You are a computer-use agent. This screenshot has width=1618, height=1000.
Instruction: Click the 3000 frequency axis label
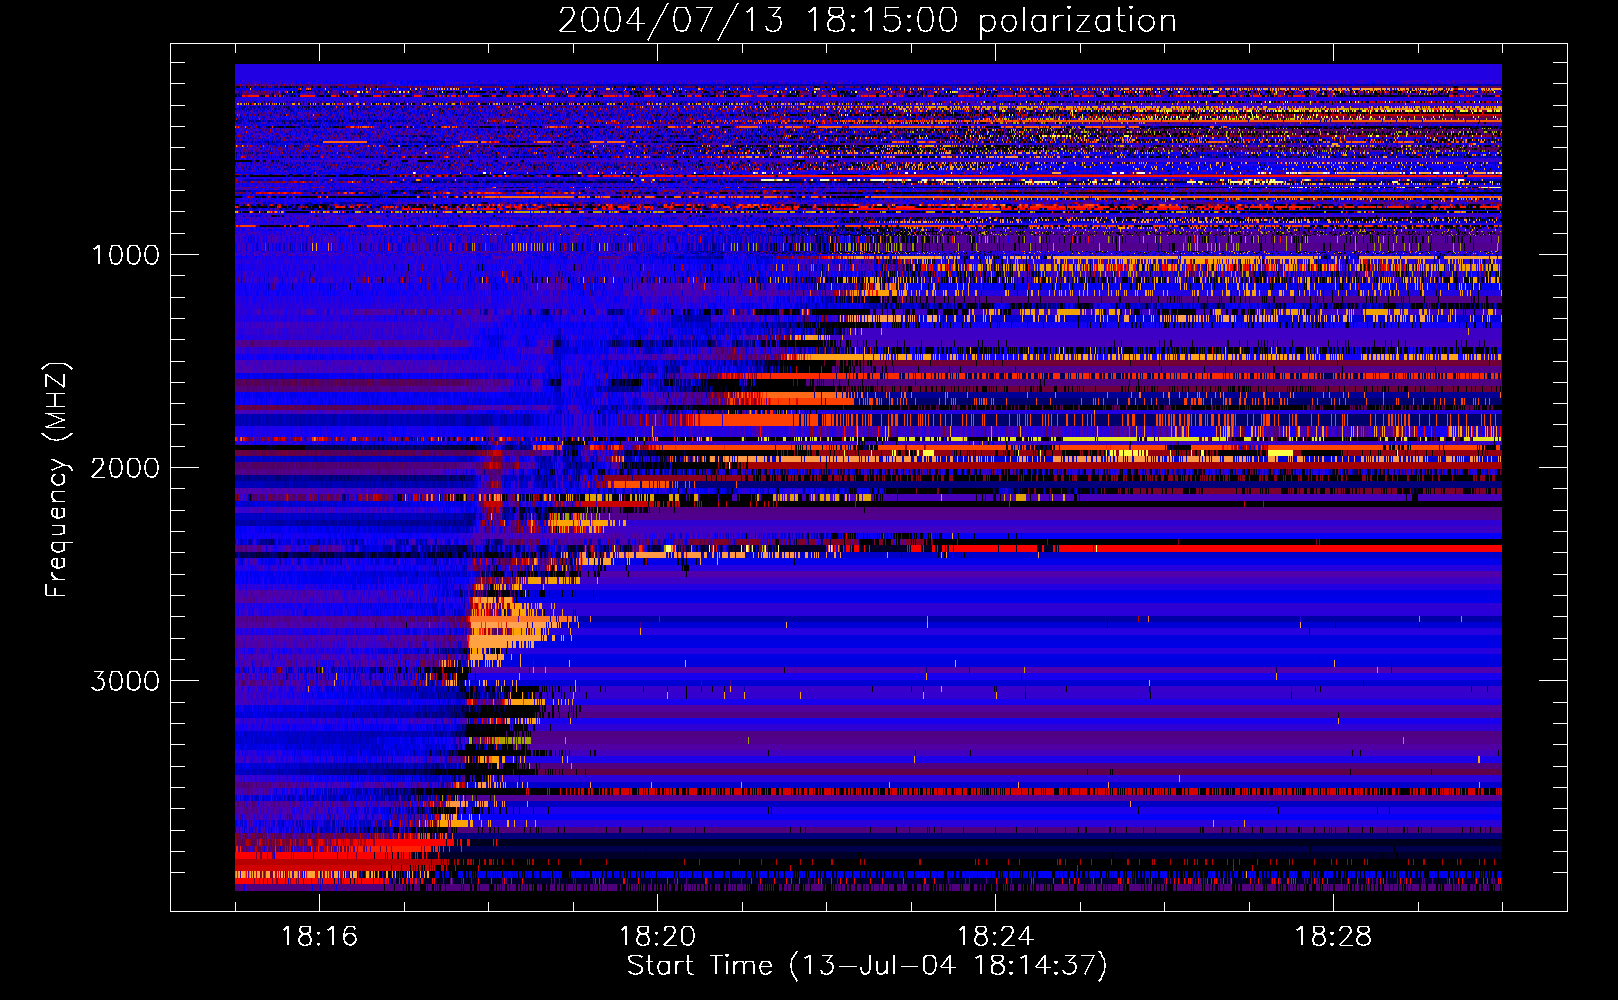[x=125, y=681]
